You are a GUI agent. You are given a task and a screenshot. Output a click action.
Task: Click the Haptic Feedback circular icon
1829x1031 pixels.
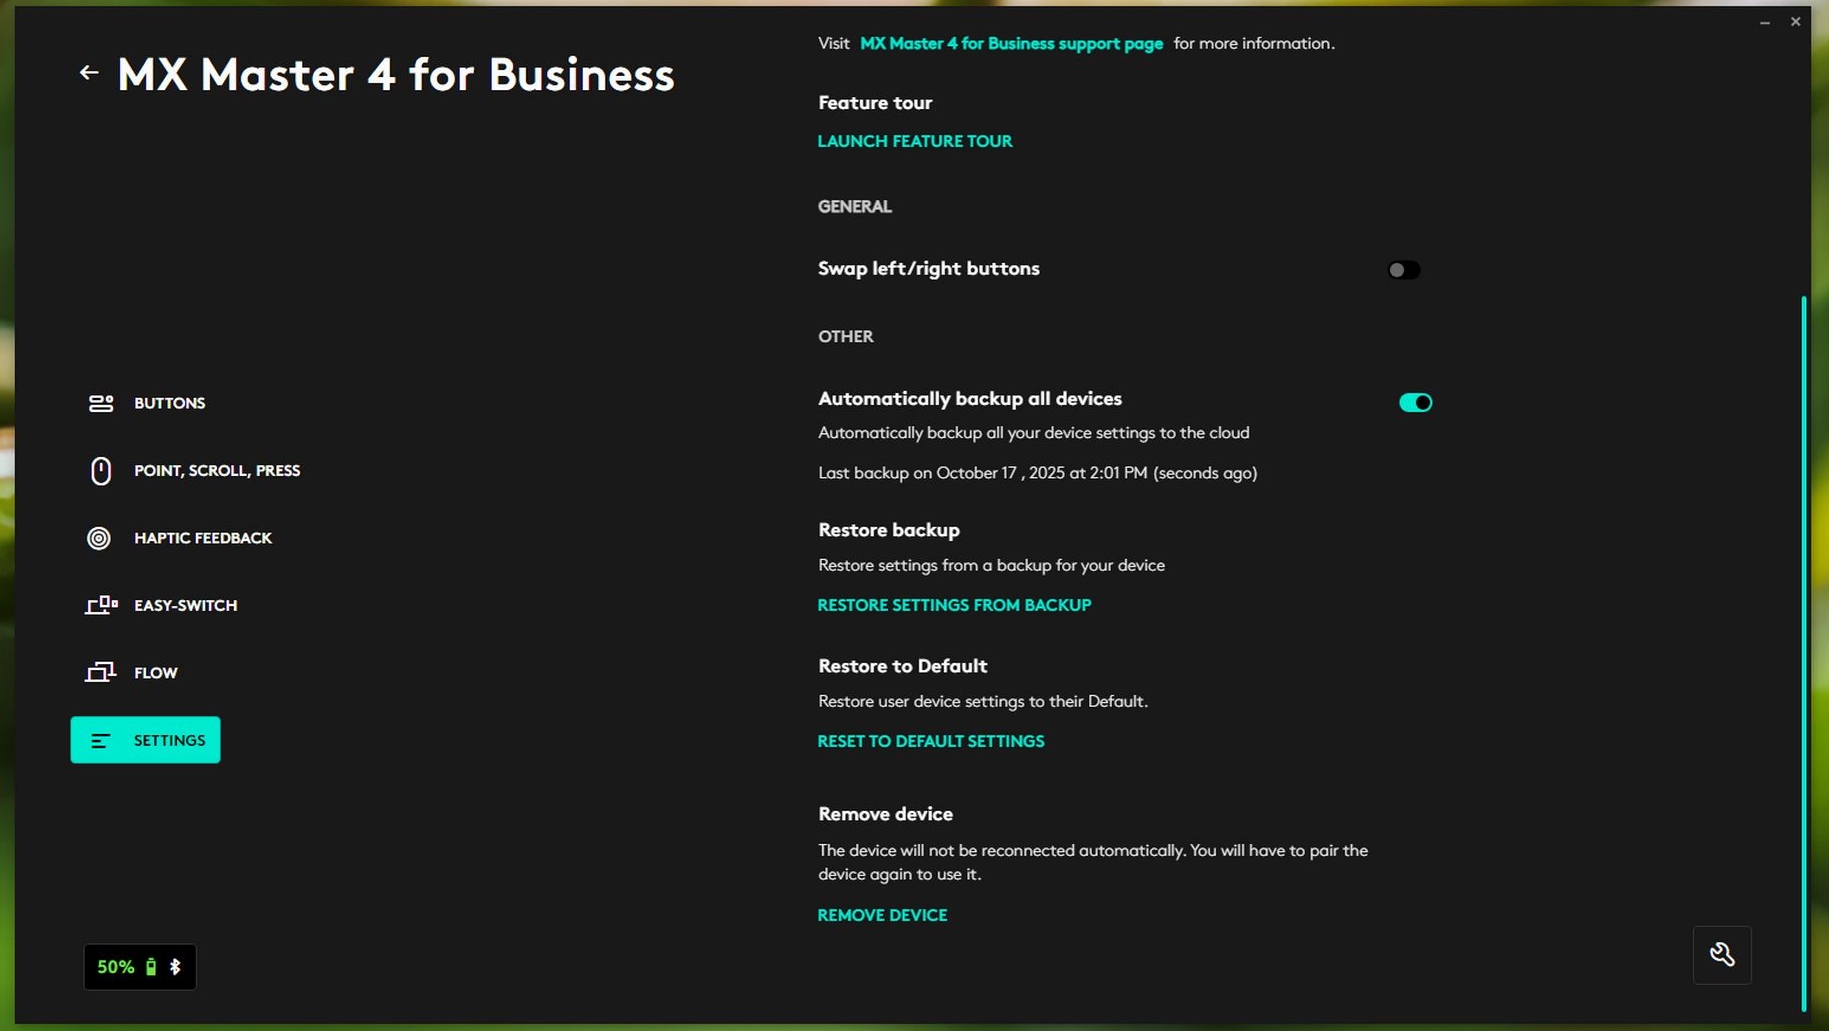click(99, 538)
